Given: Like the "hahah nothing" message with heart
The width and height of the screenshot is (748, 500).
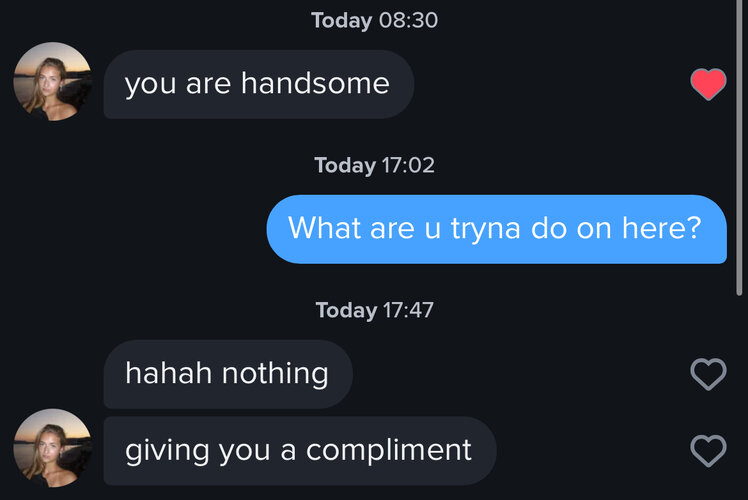Looking at the screenshot, I should coord(708,374).
